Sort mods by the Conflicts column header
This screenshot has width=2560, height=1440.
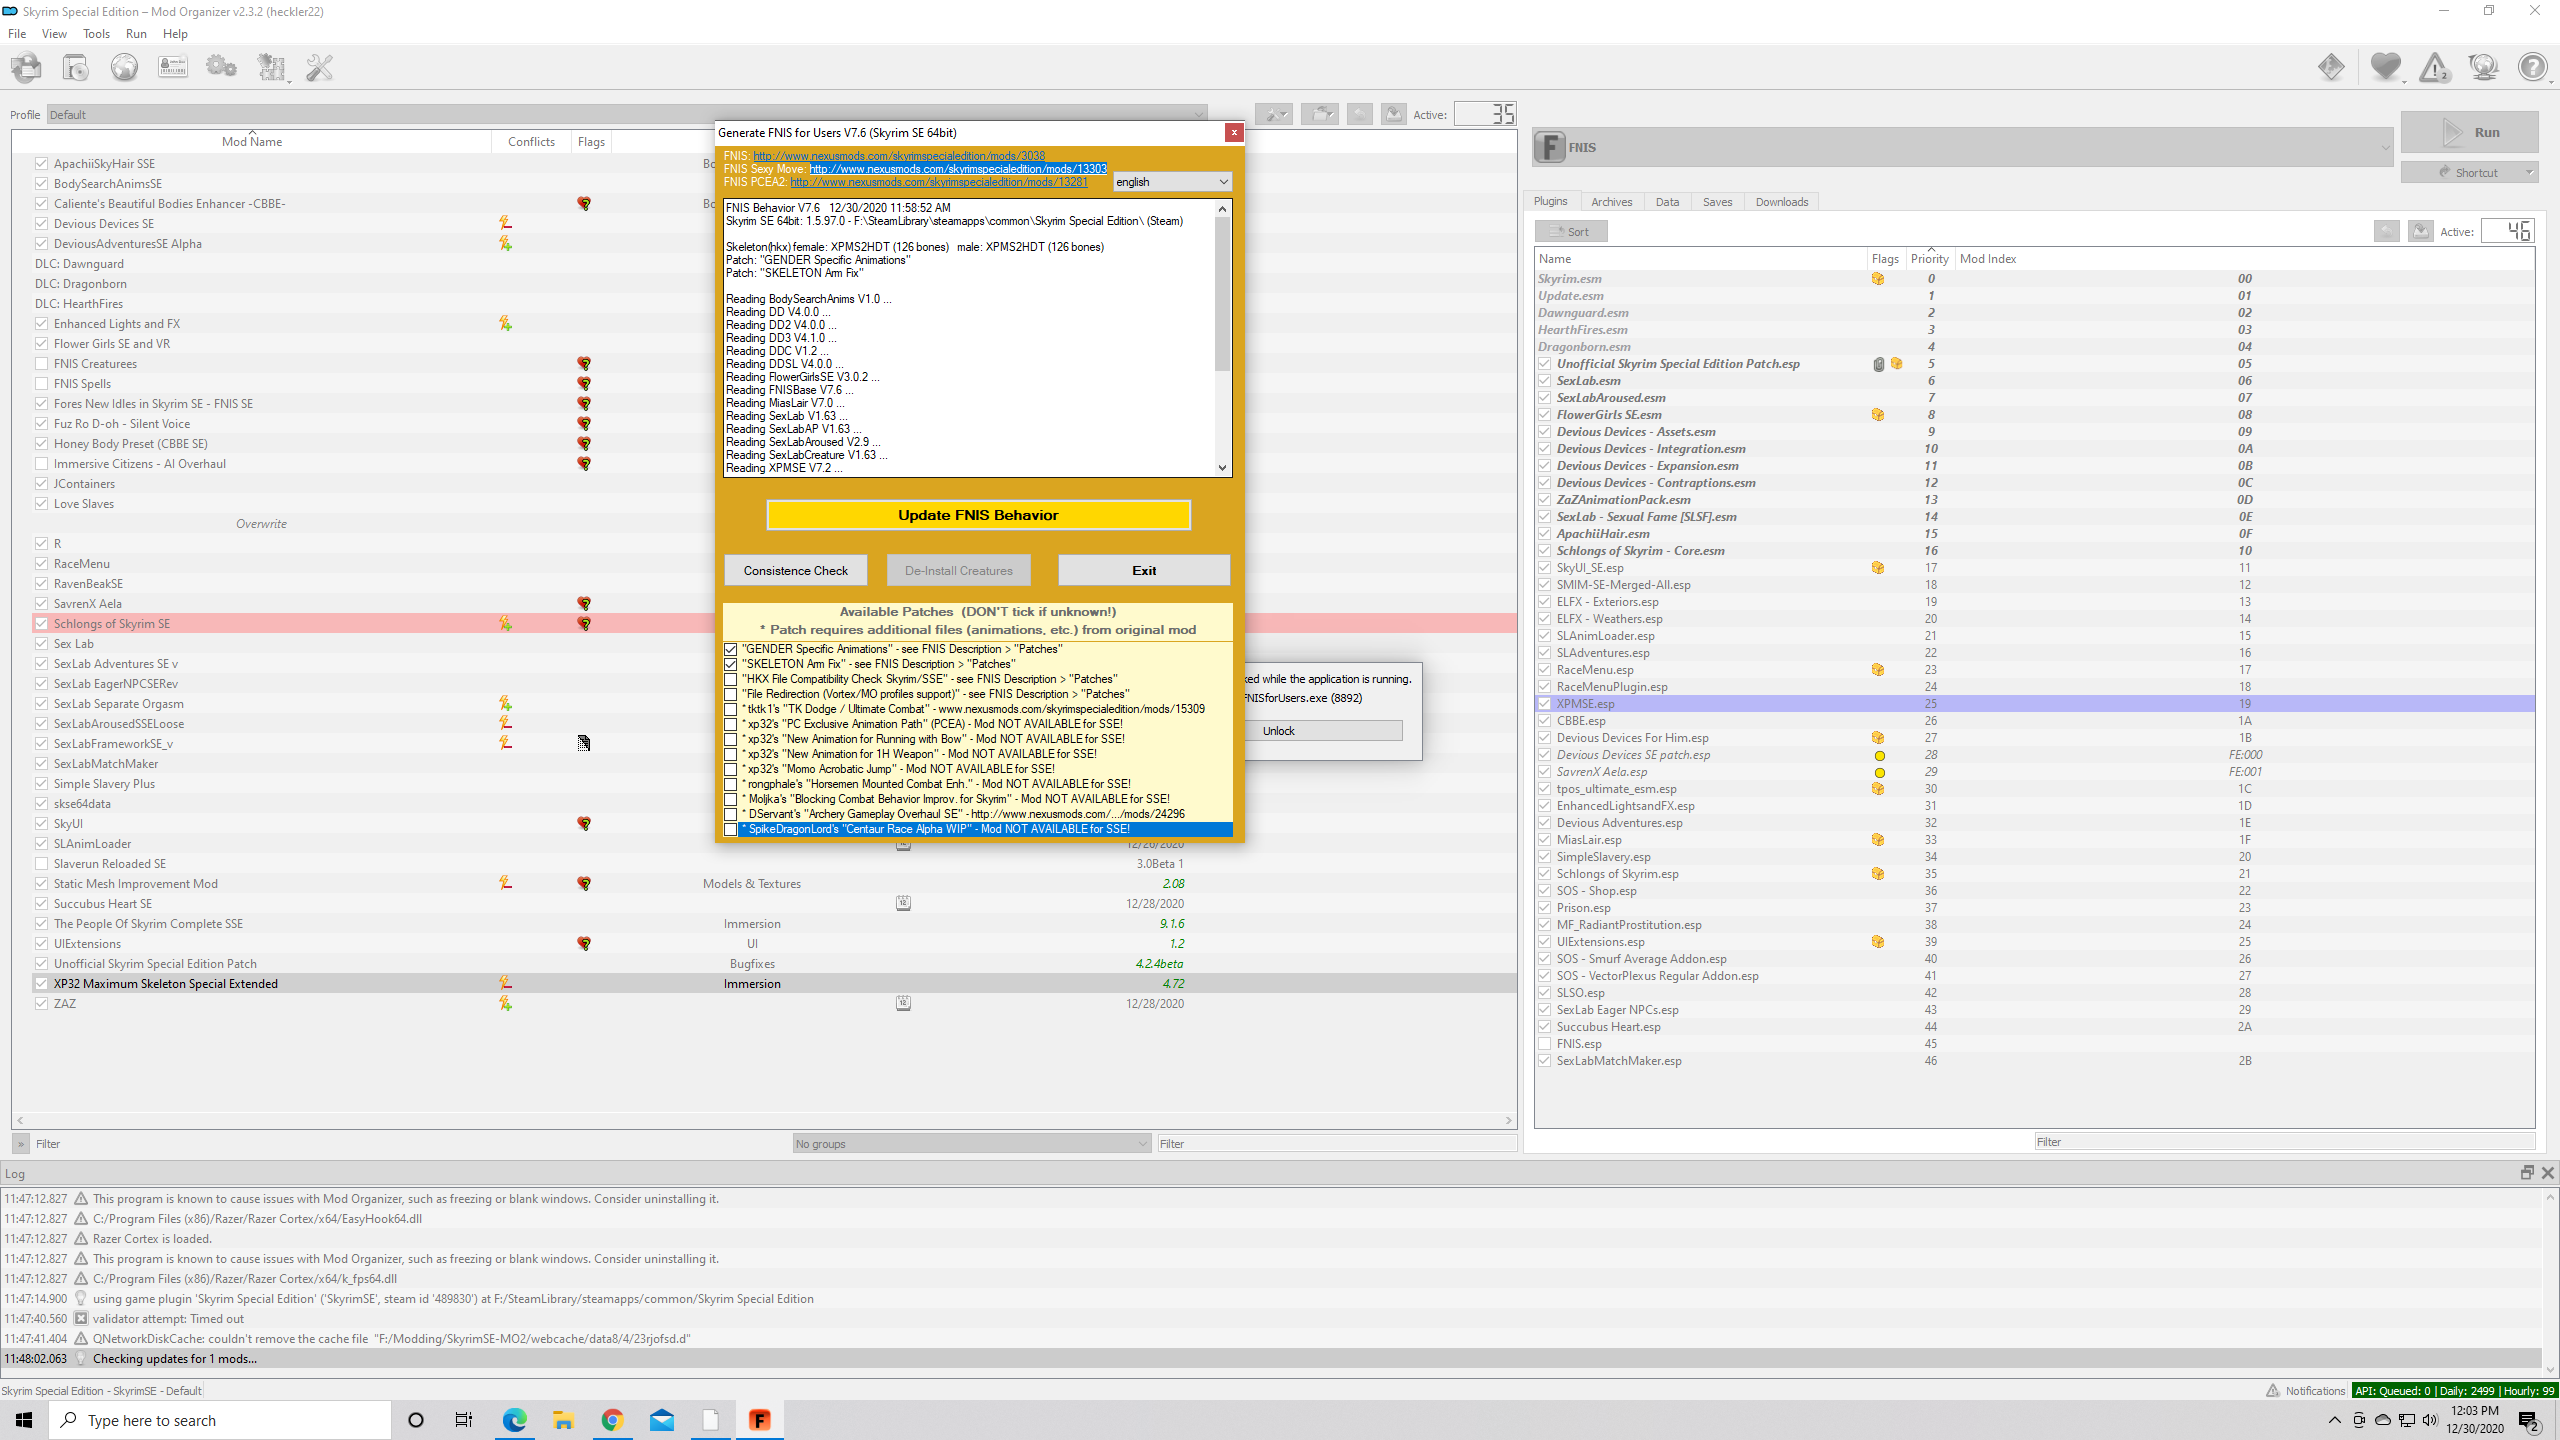point(531,142)
